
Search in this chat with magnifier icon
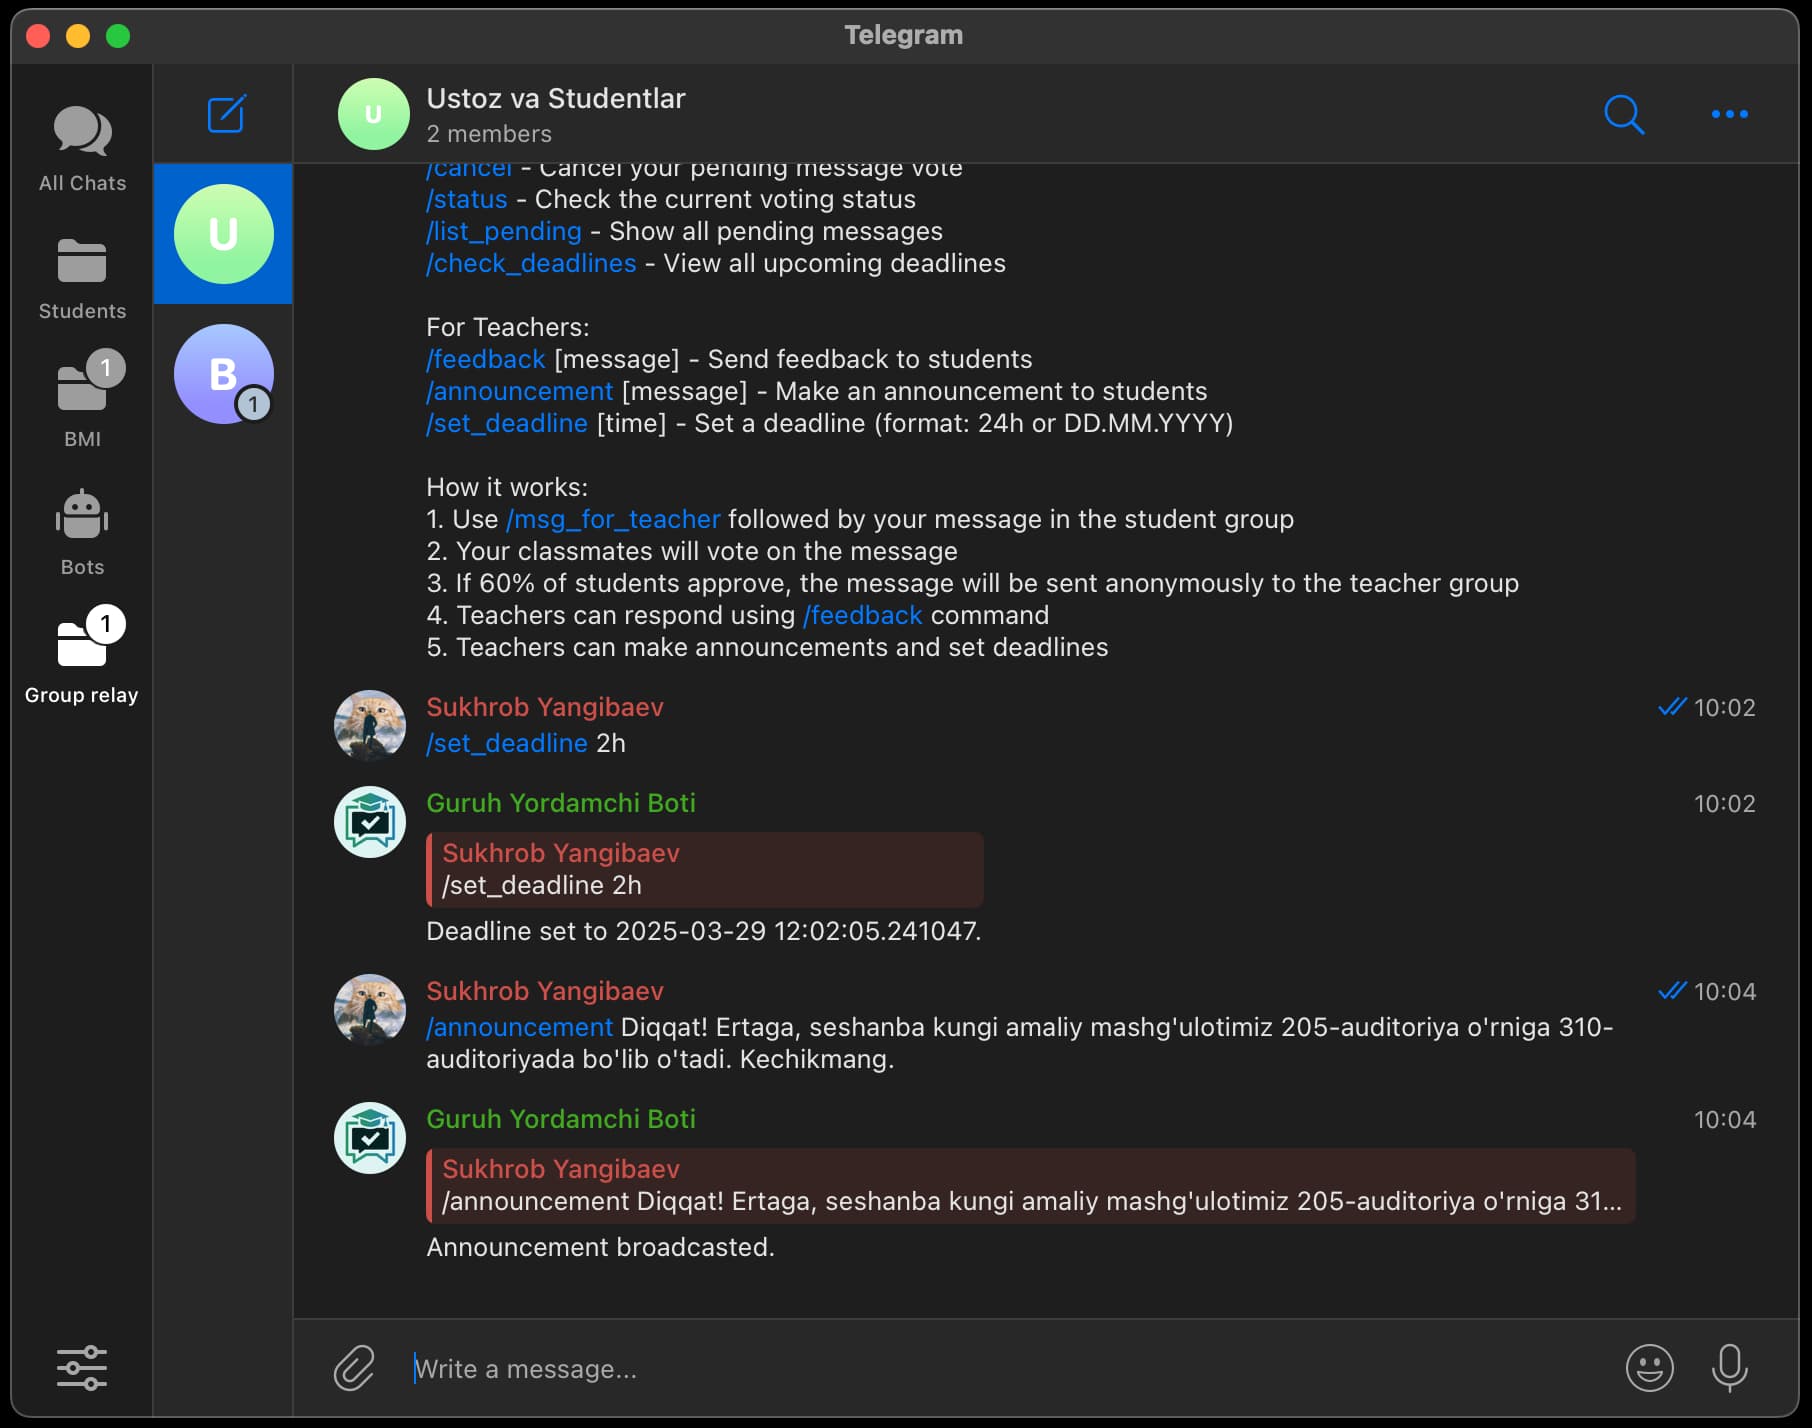point(1624,114)
